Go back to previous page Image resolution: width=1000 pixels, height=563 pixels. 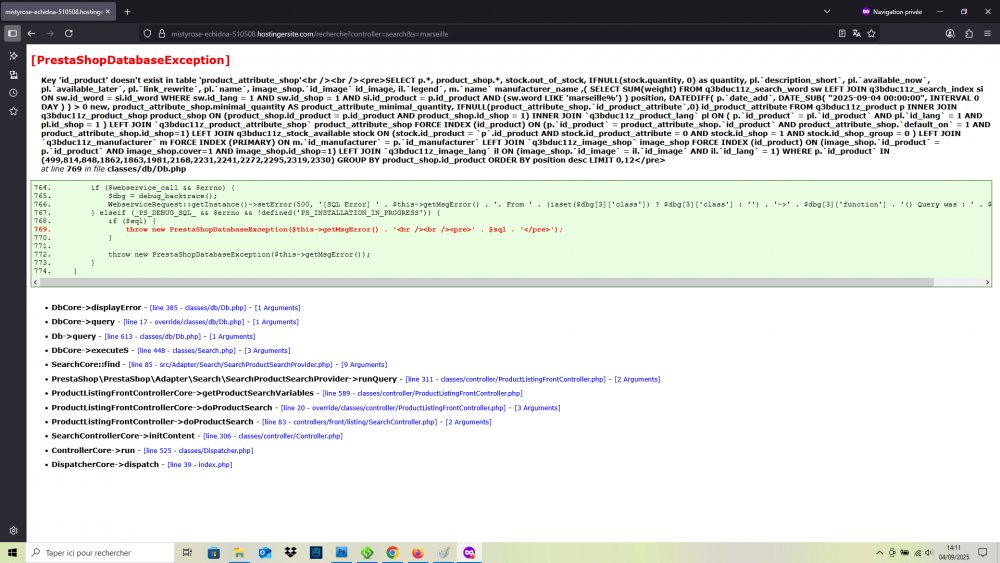click(x=31, y=34)
